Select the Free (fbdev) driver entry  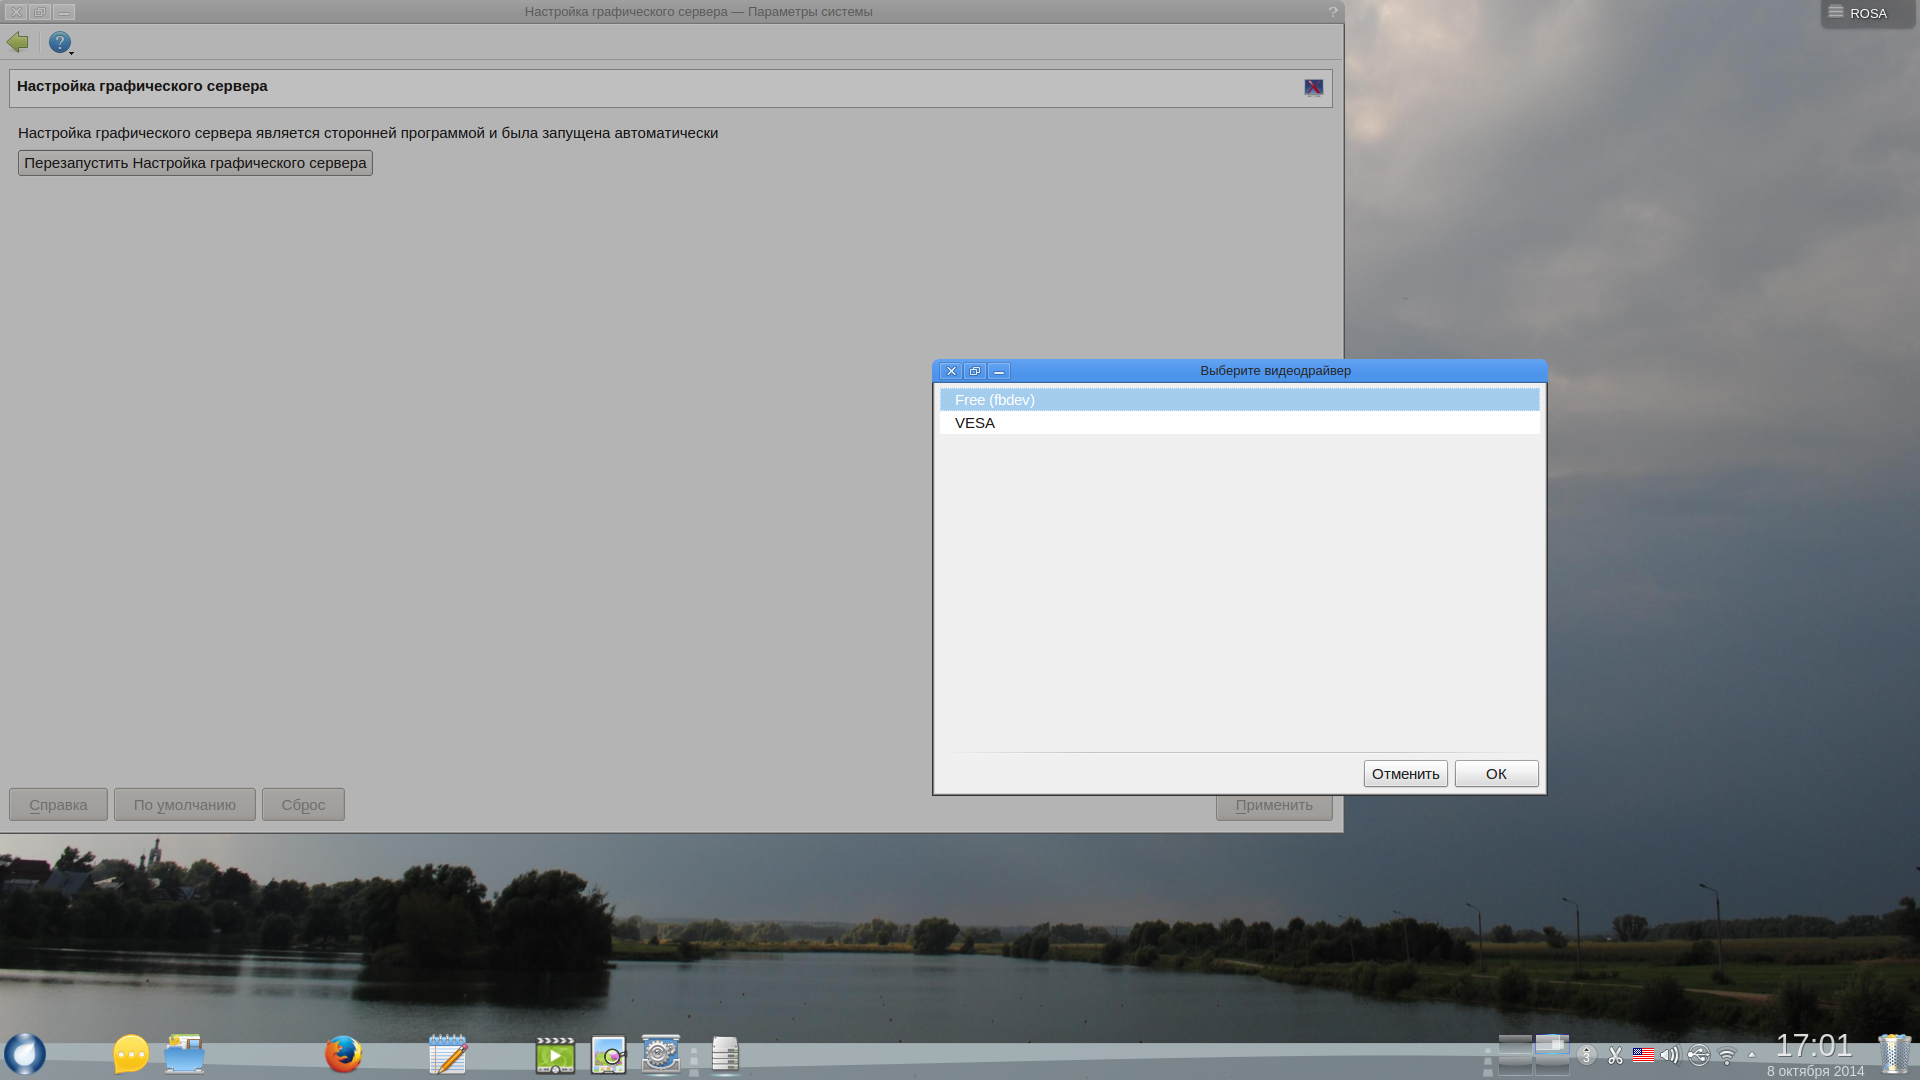coord(995,400)
